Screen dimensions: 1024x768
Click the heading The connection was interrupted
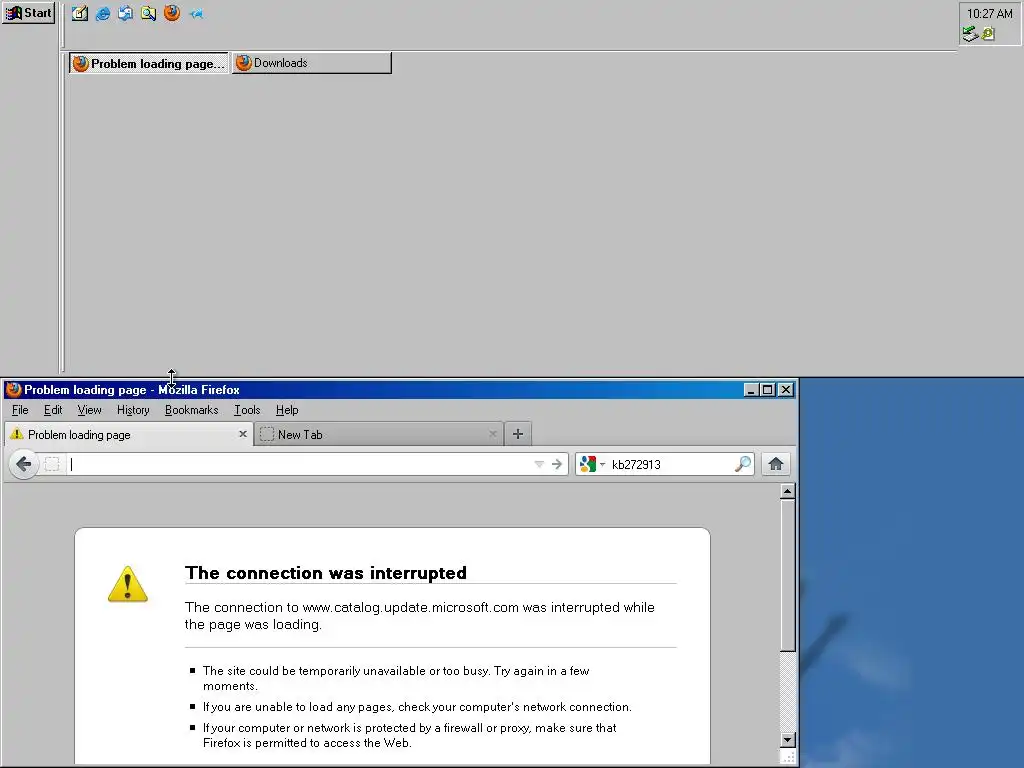(x=326, y=573)
